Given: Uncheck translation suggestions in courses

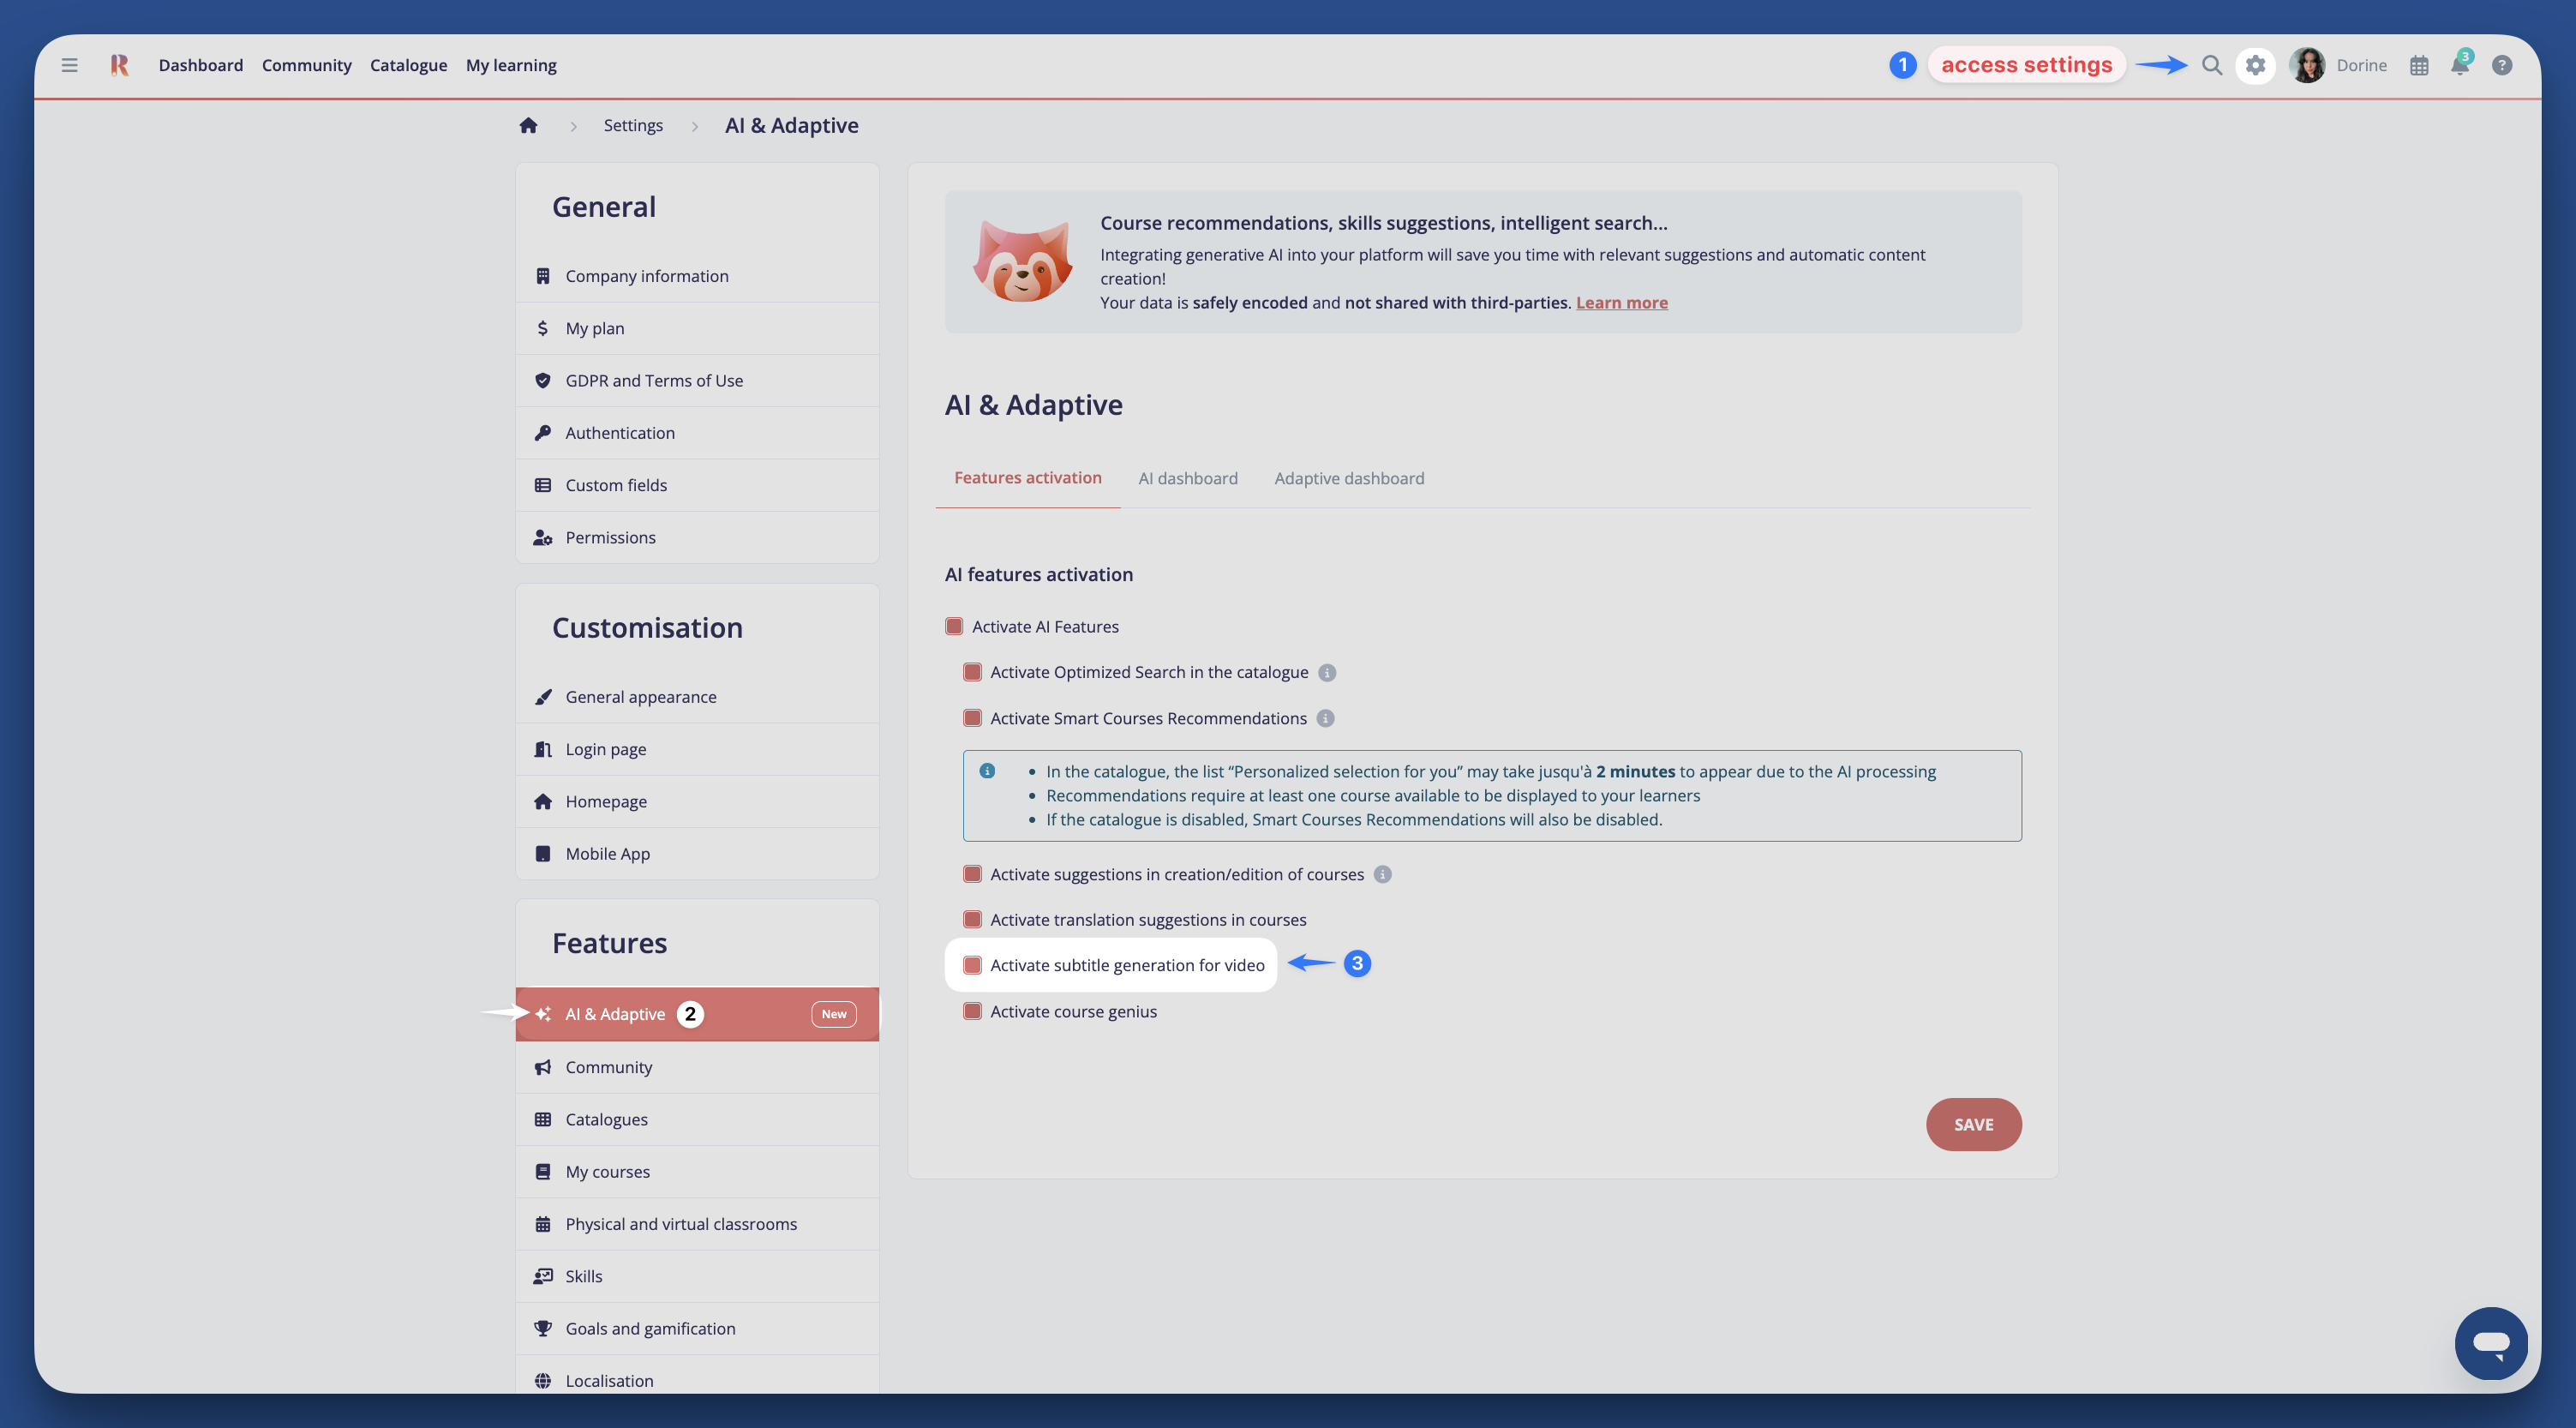Looking at the screenshot, I should pyautogui.click(x=972, y=919).
